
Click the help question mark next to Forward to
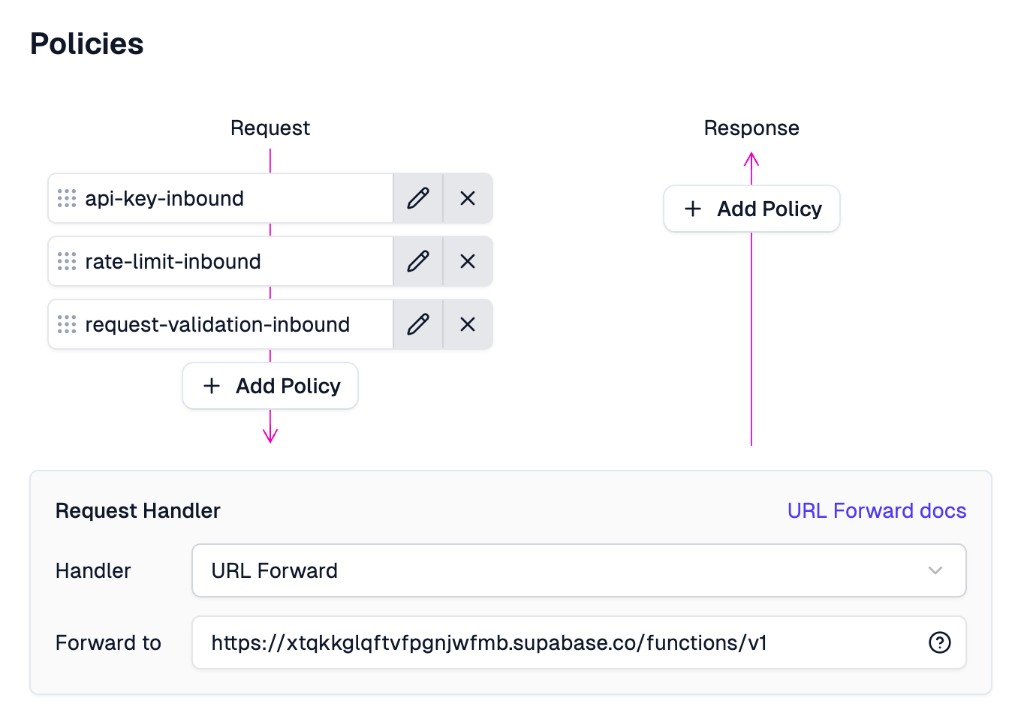[x=939, y=643]
